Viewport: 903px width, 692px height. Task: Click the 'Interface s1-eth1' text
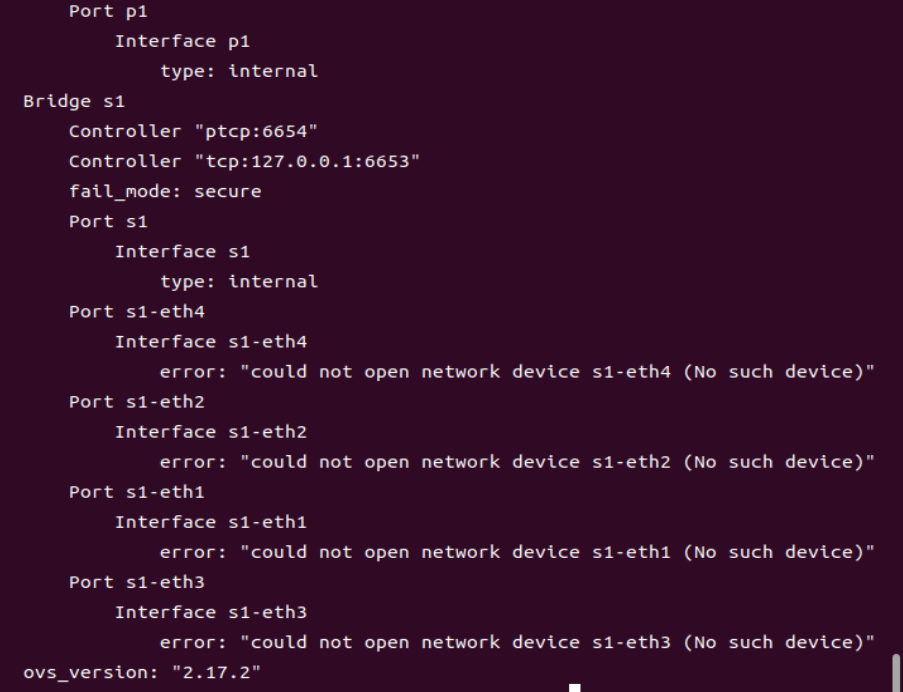pyautogui.click(x=211, y=522)
